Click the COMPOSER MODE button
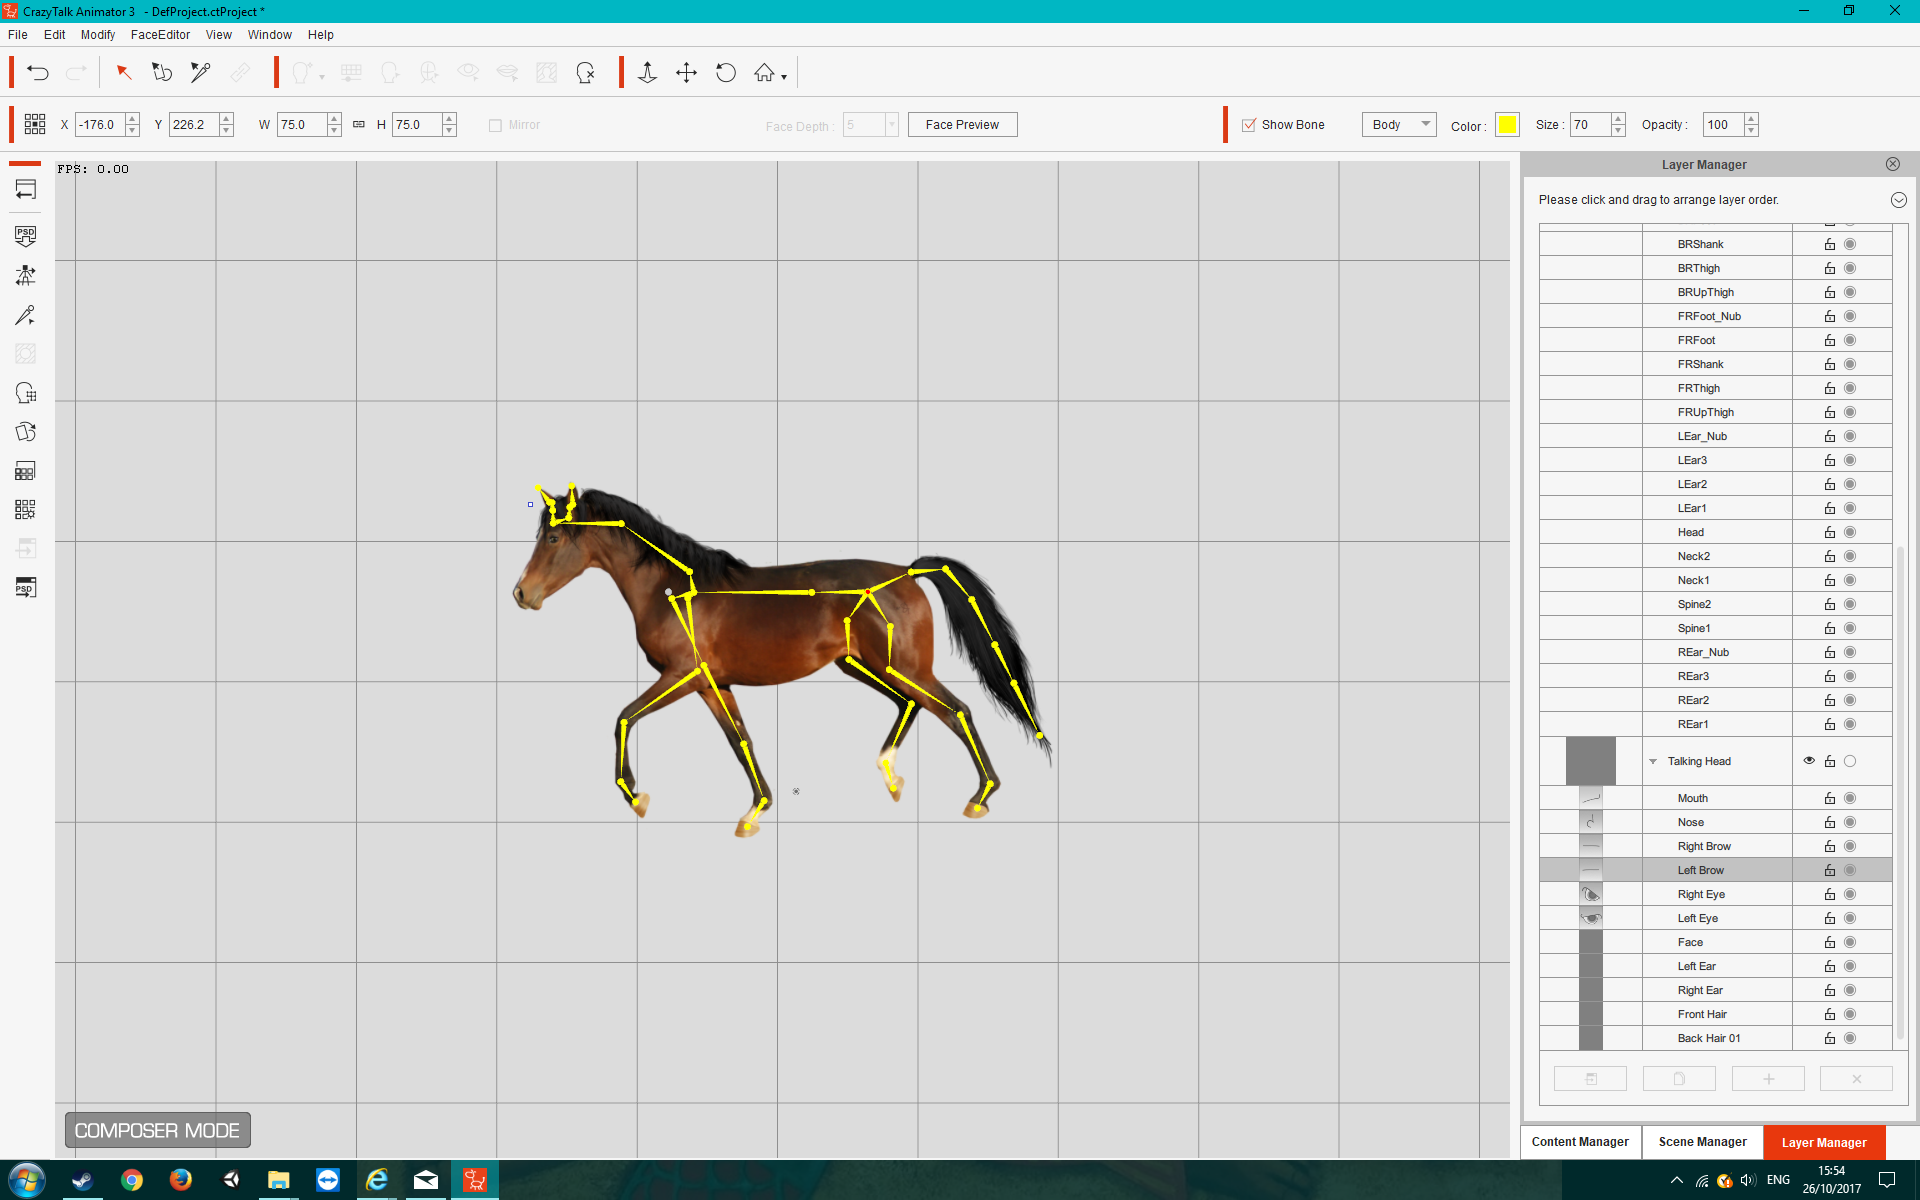This screenshot has width=1920, height=1200. 158,1130
